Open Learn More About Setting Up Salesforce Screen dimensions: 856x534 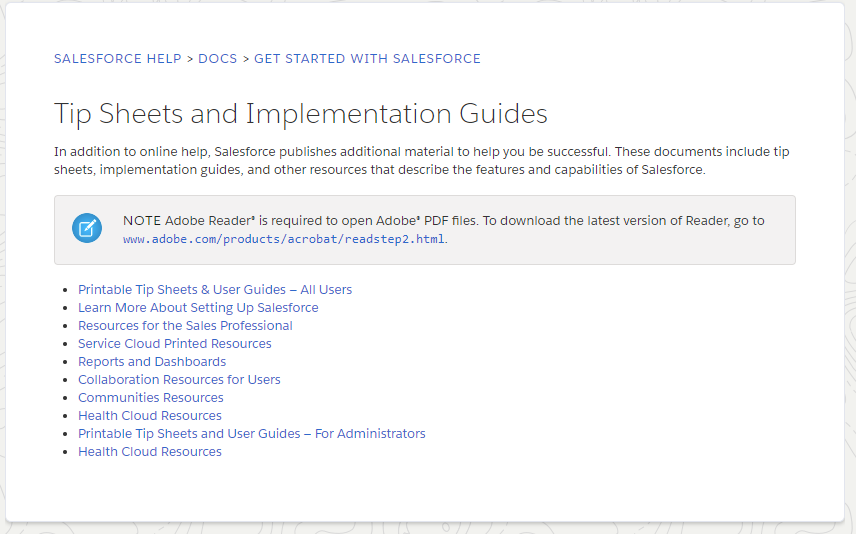(198, 307)
